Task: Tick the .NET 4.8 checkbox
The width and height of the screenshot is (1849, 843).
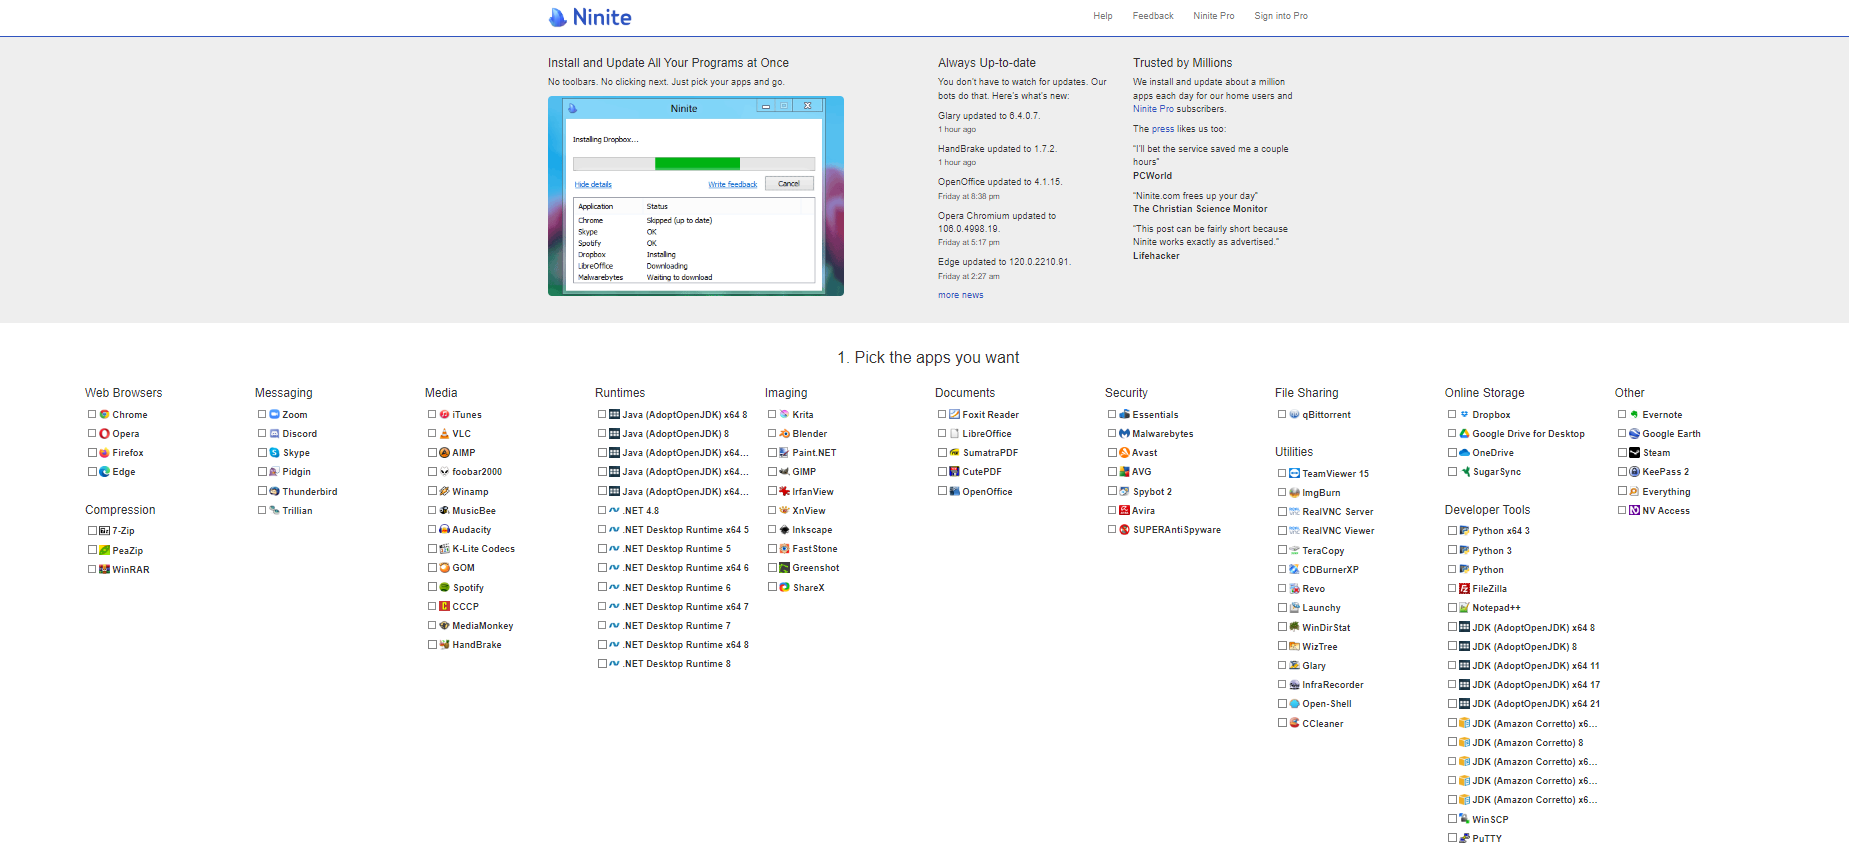Action: (602, 510)
